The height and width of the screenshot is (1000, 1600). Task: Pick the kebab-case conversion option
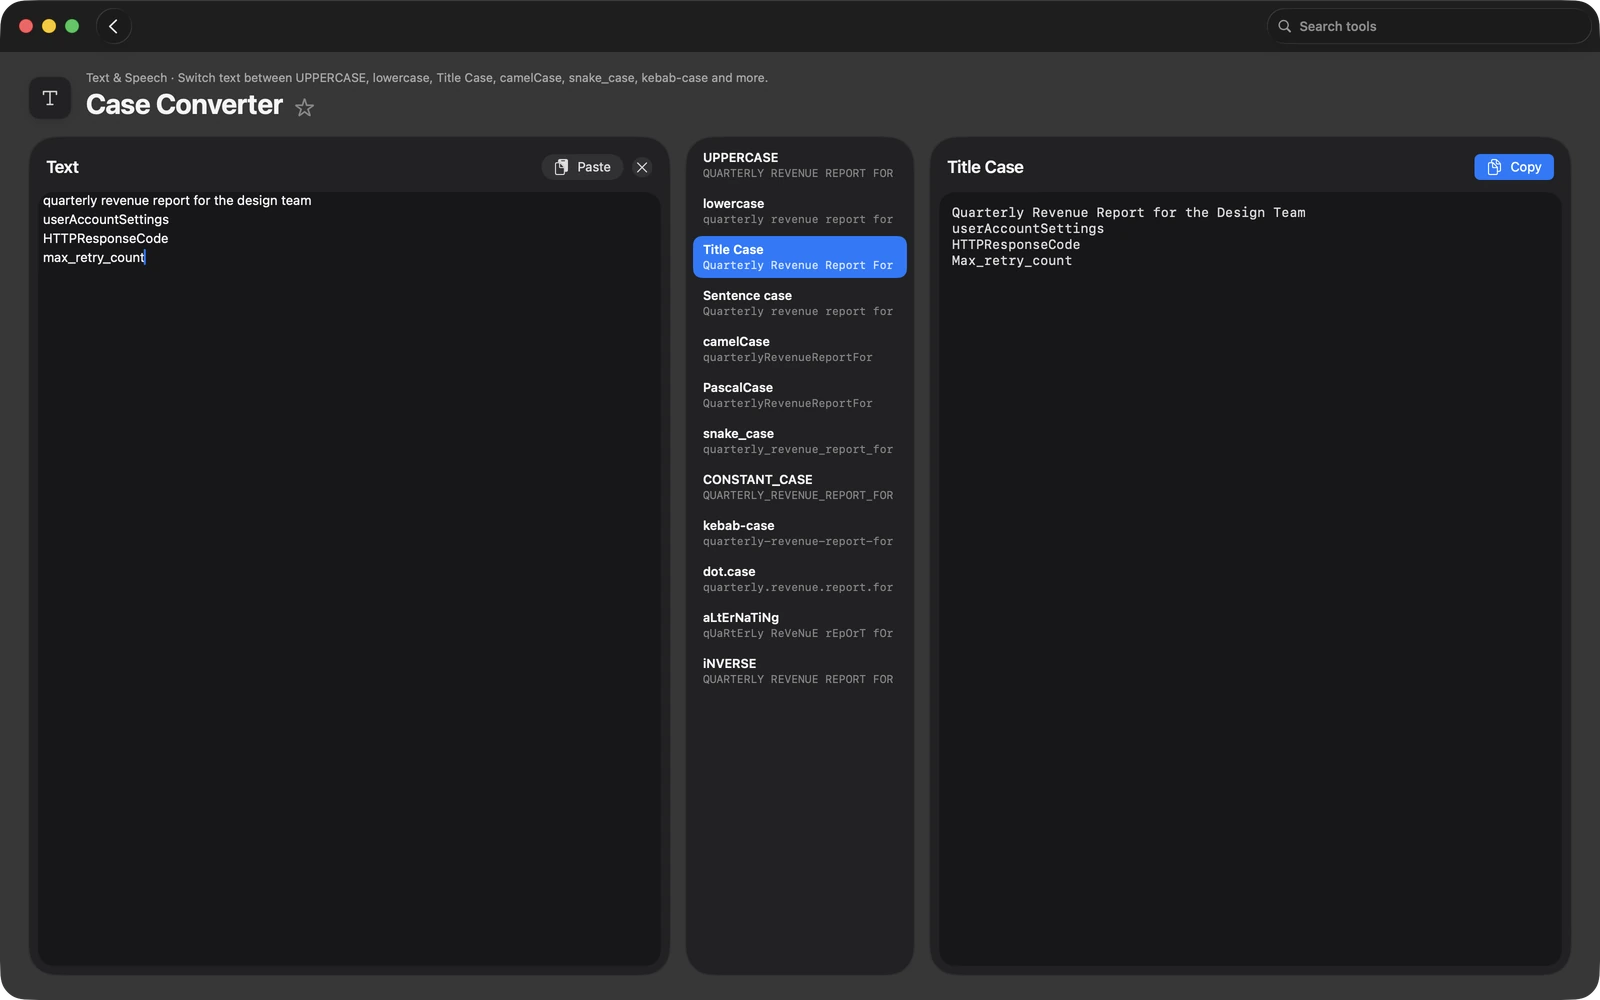pos(800,533)
